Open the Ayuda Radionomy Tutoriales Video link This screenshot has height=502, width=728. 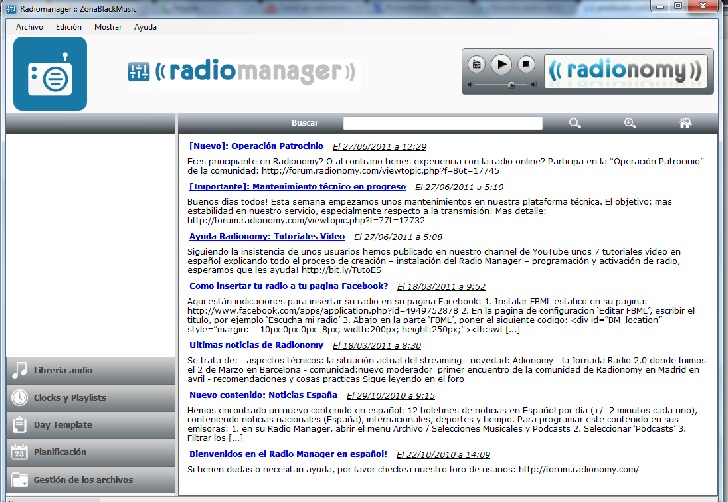pos(267,236)
